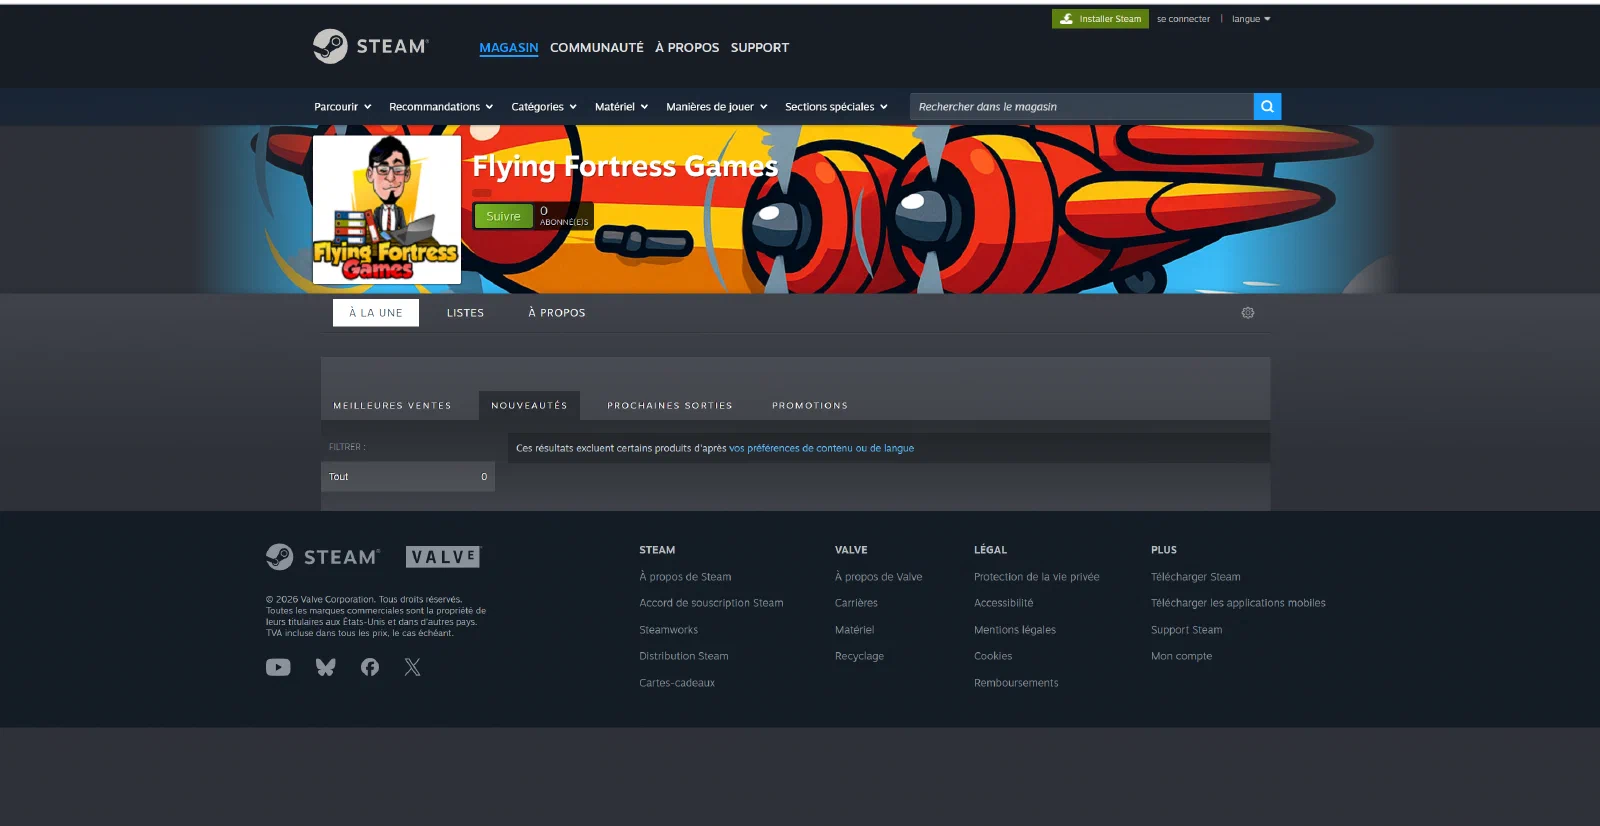The image size is (1600, 826).
Task: Select the NOUVEAUTÉS tab
Action: pyautogui.click(x=529, y=405)
